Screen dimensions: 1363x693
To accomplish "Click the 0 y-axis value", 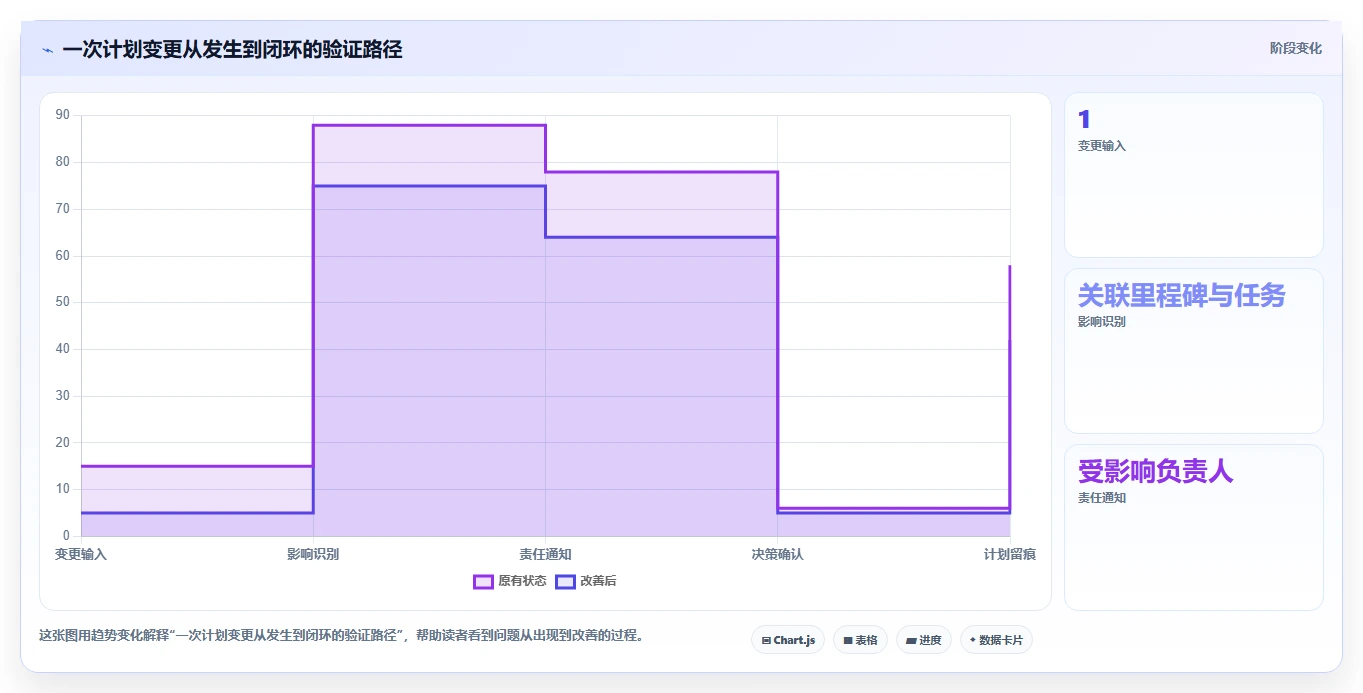I will coord(67,536).
